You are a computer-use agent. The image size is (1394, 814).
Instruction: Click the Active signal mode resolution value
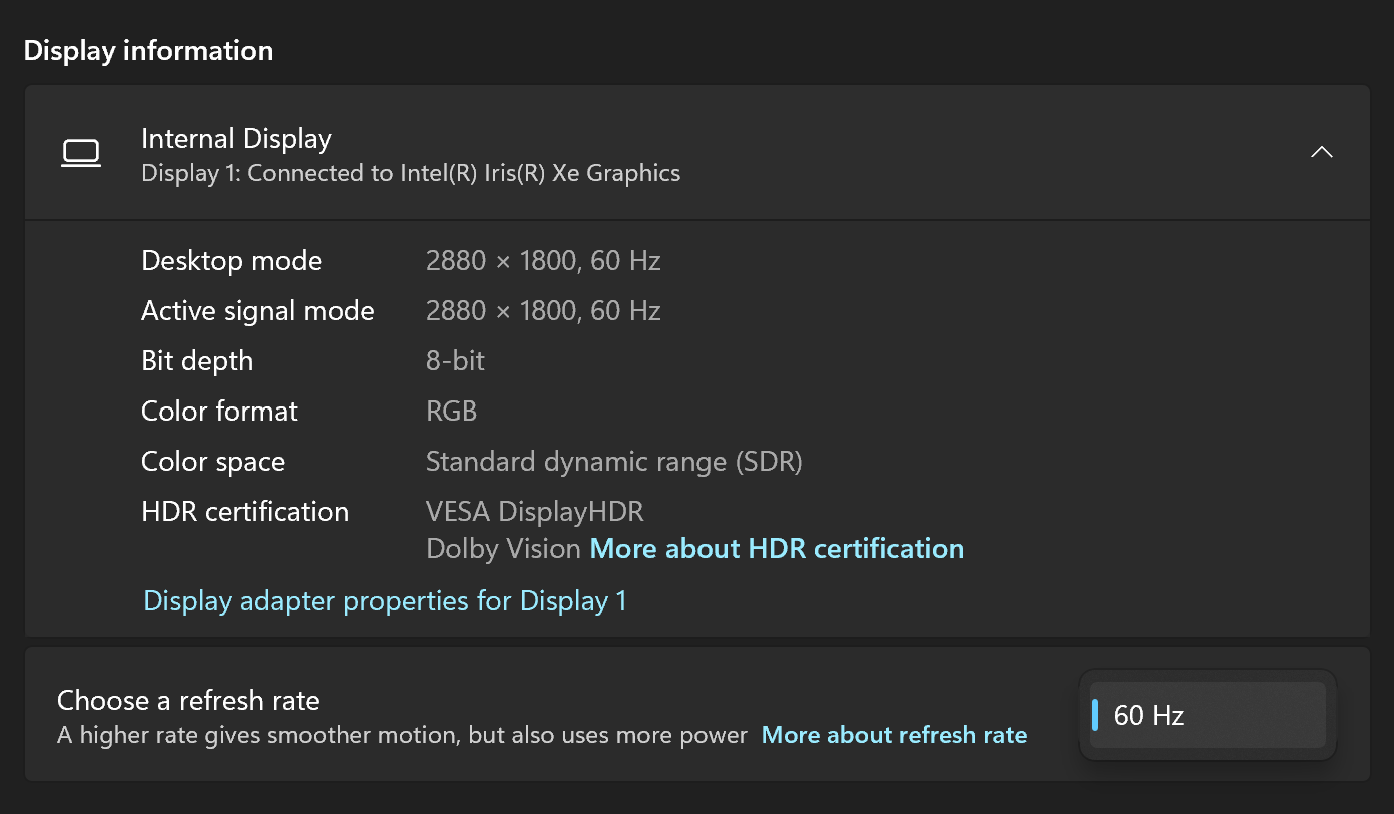click(x=542, y=311)
